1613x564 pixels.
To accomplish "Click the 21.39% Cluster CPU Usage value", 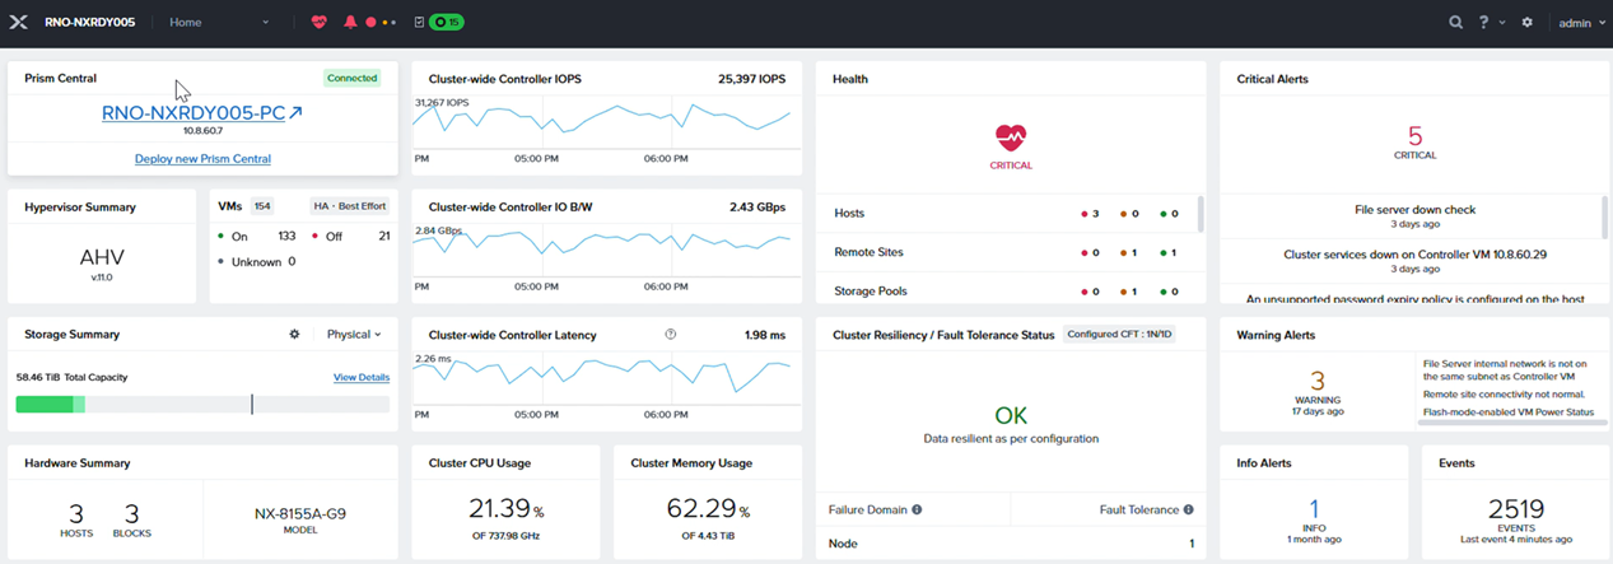I will click(x=506, y=509).
